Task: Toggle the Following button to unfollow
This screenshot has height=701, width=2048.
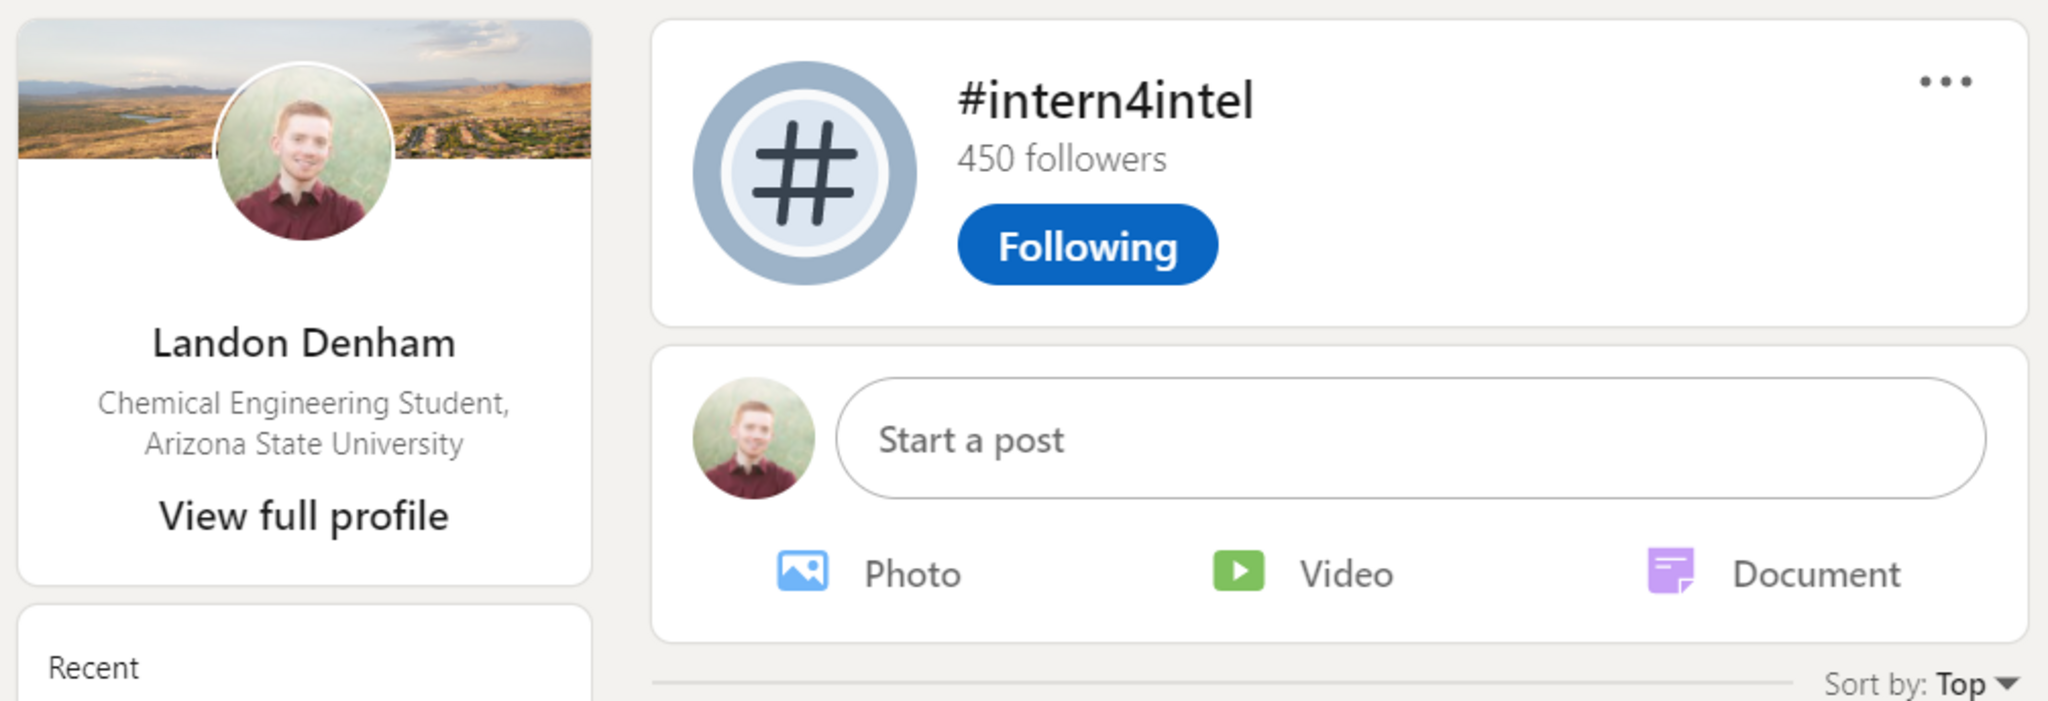Action: 1087,245
